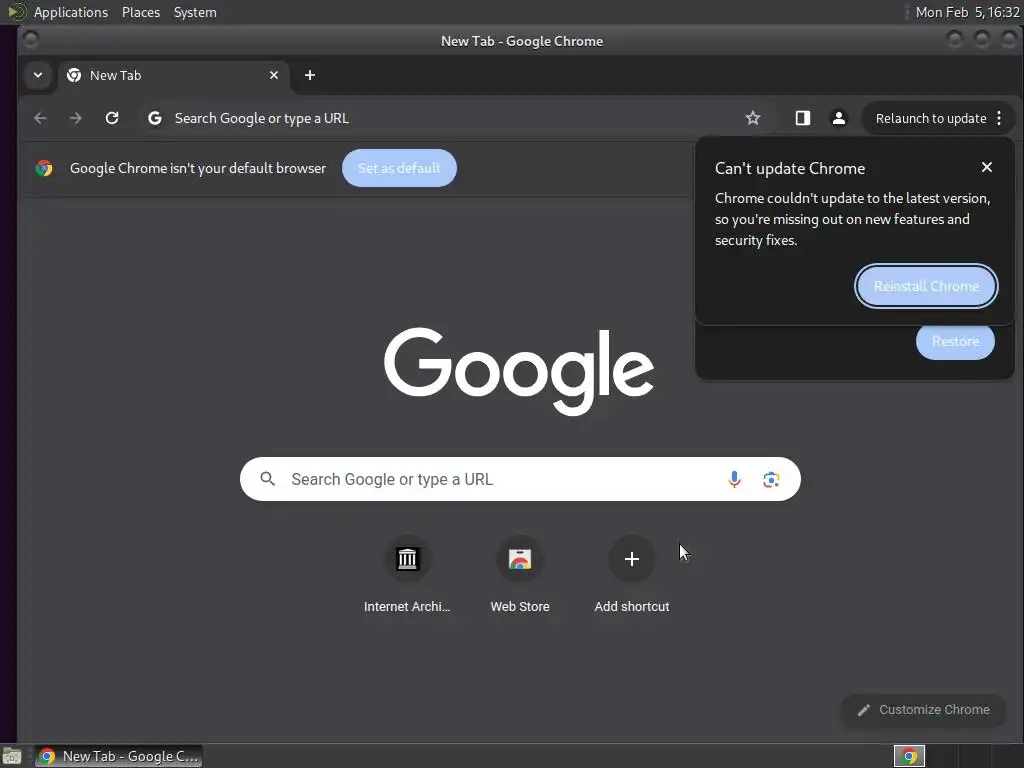
Task: Click the magnifier icon in search box
Action: [x=267, y=479]
